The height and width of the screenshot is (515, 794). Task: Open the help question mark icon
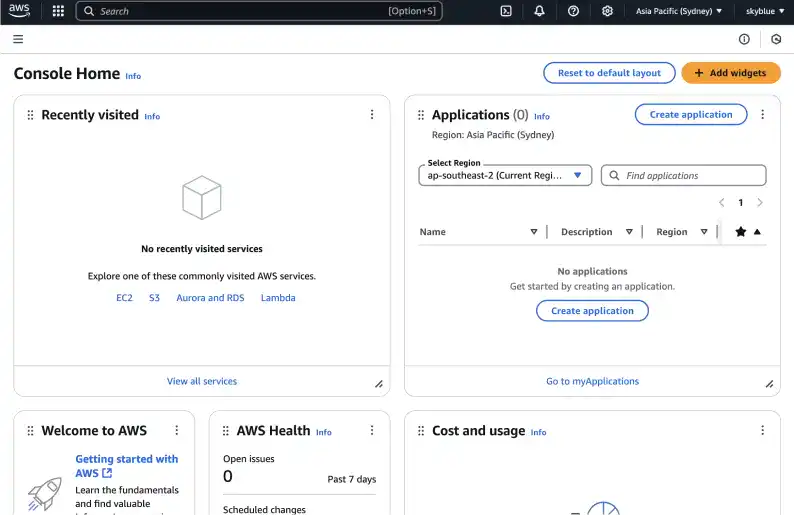(x=573, y=11)
